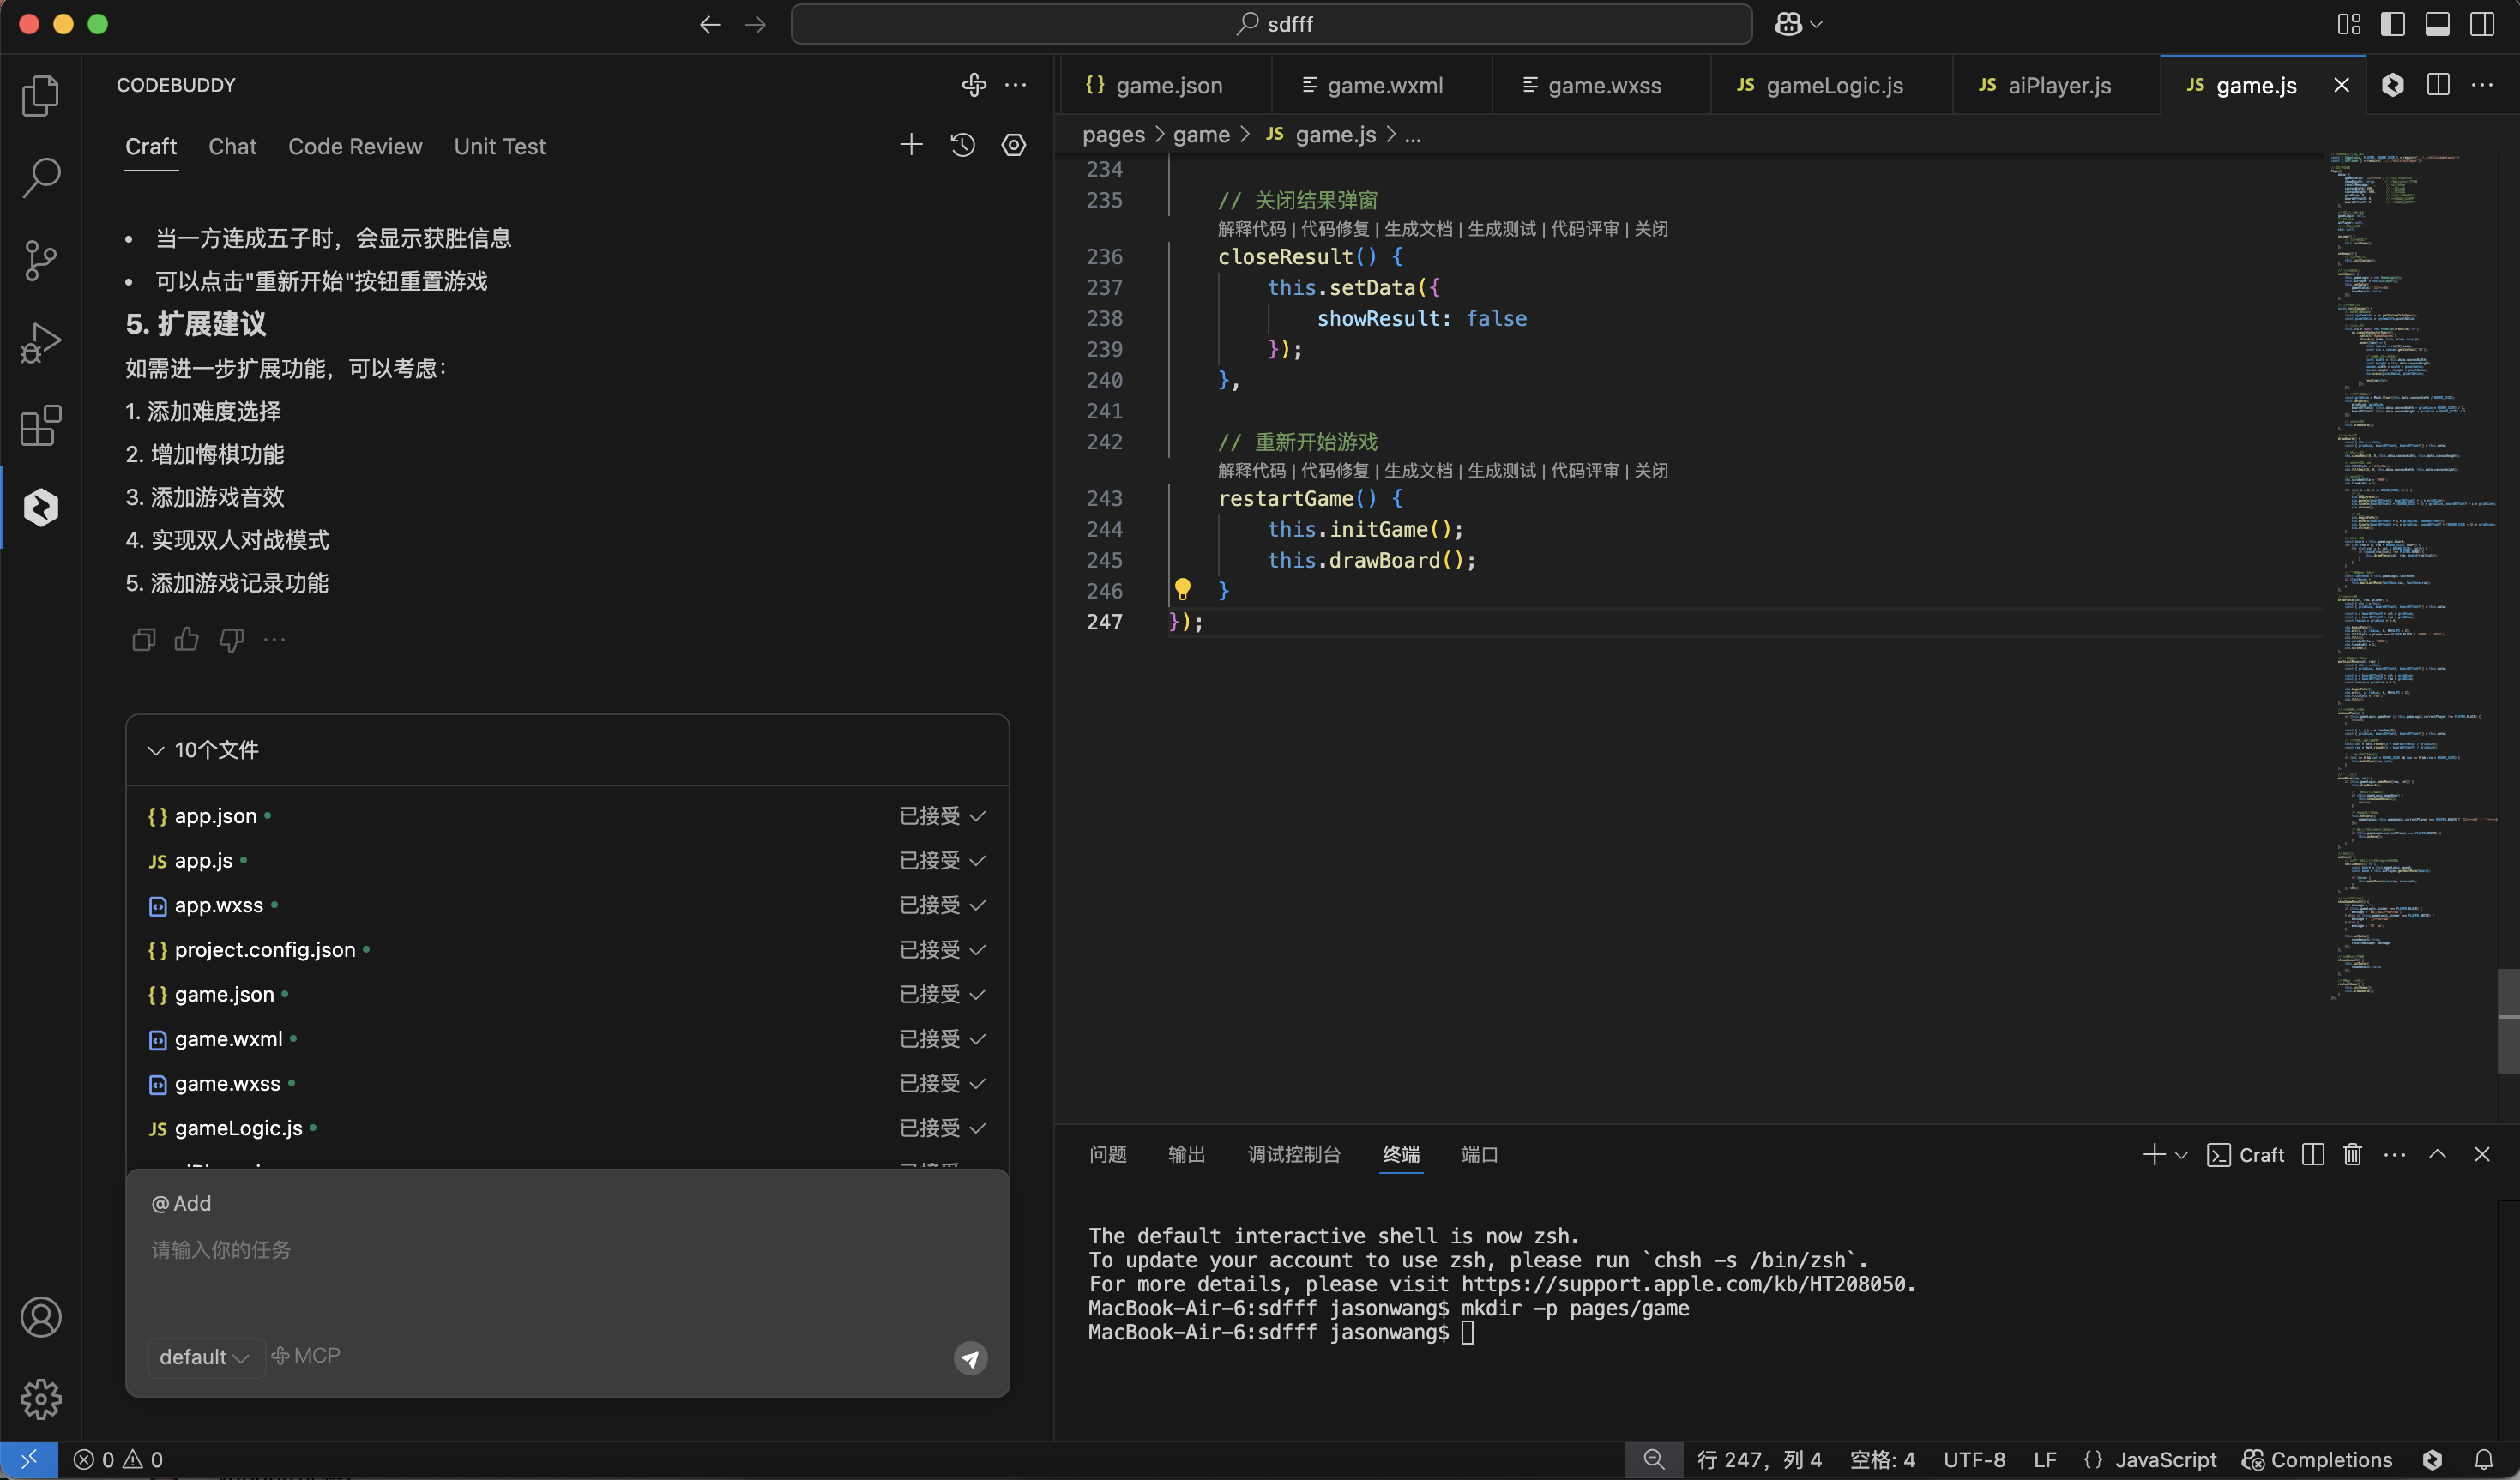
Task: Open the CodeBuddy settings gear icon
Action: click(1013, 144)
